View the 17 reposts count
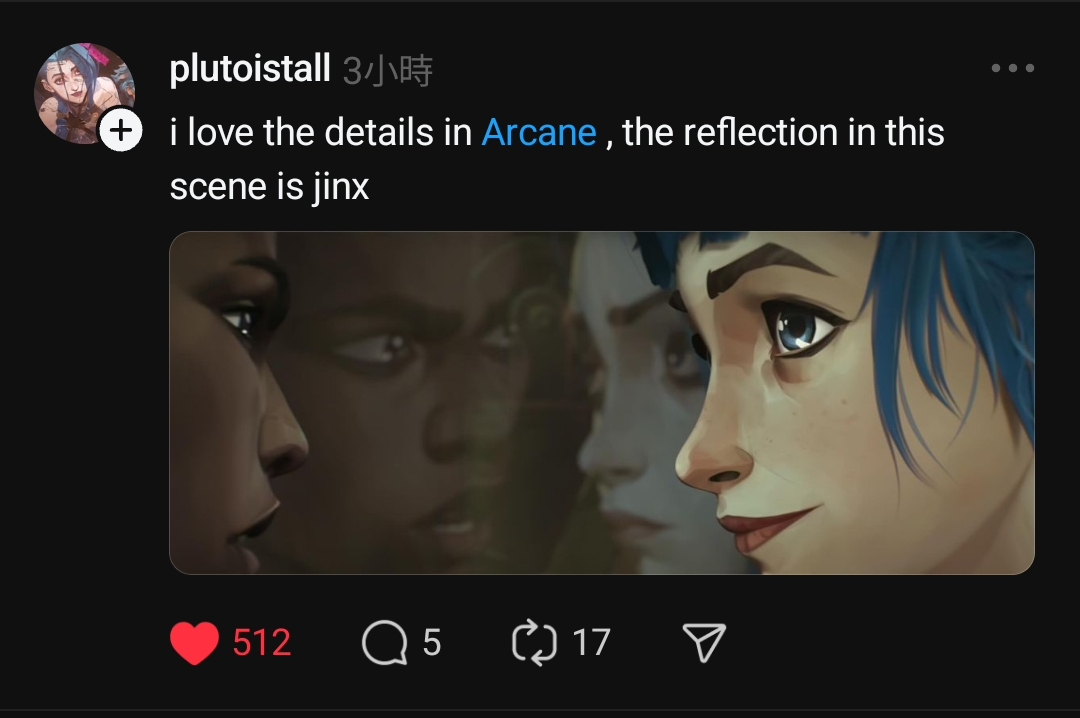This screenshot has height=718, width=1080. tap(591, 642)
